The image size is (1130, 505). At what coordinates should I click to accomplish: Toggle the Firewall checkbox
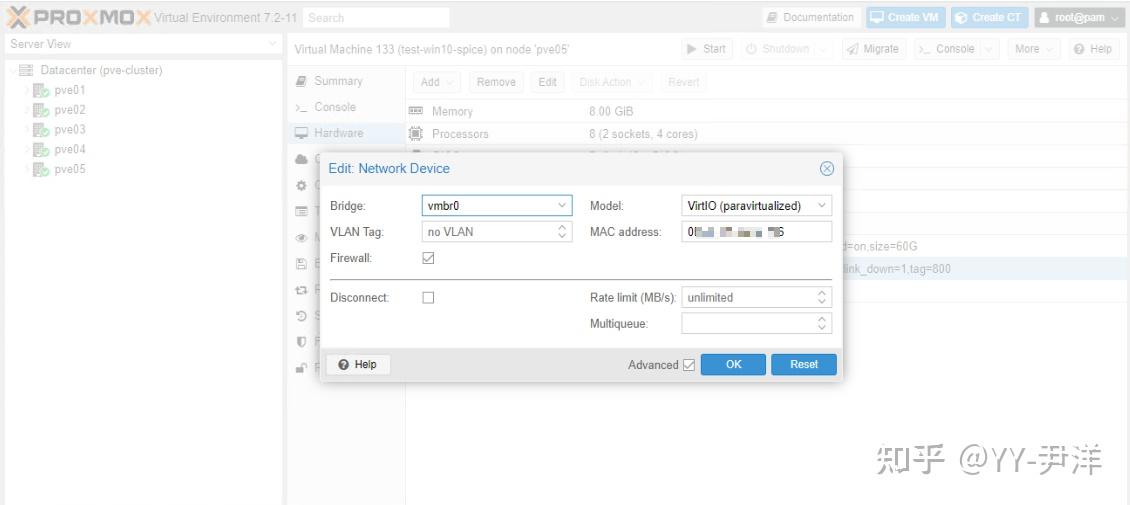(428, 258)
